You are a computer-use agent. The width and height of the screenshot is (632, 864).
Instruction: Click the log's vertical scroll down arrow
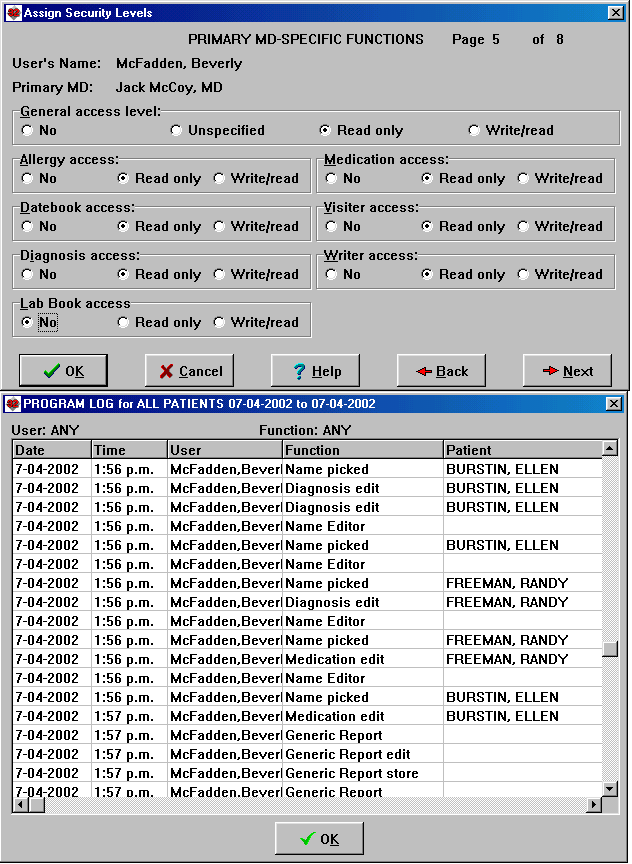(x=609, y=789)
